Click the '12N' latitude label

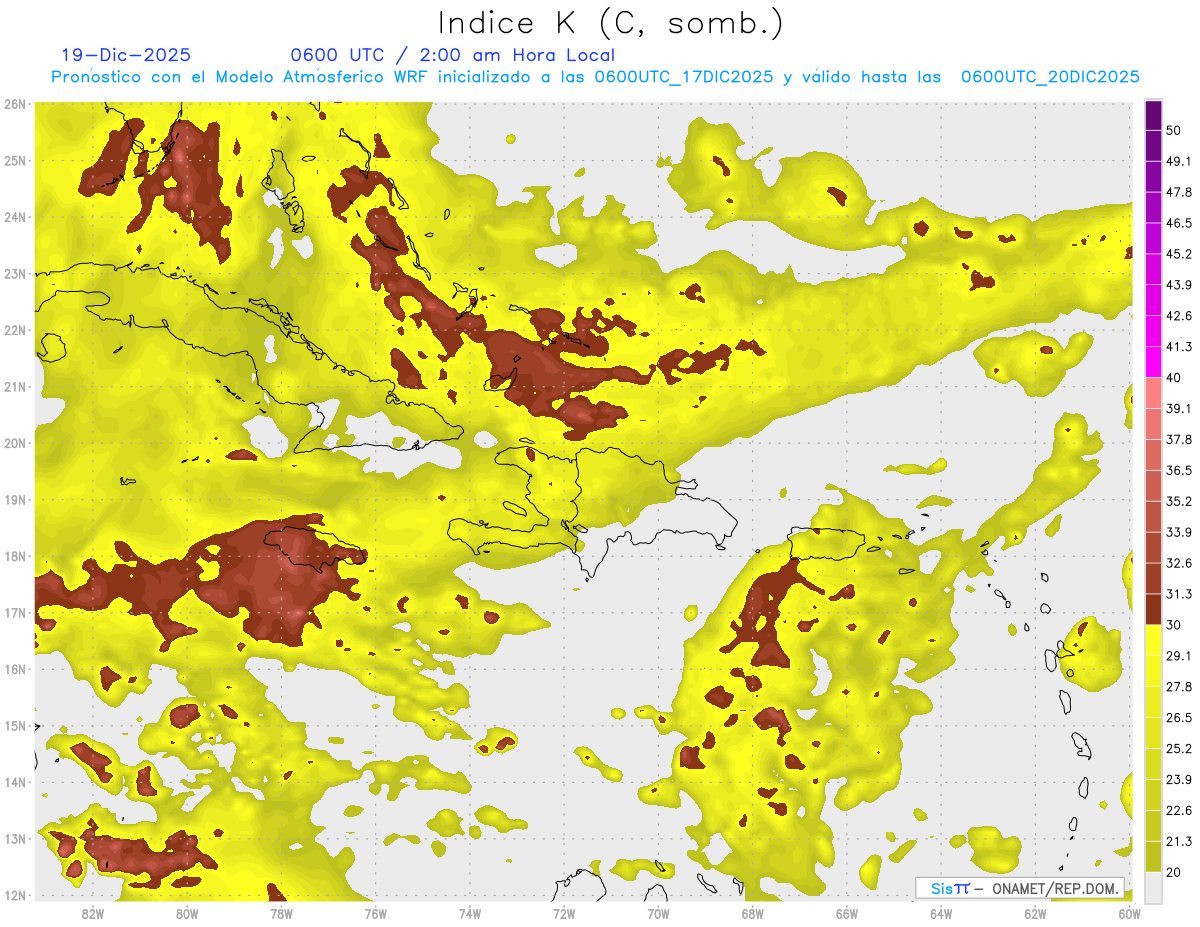[14, 895]
